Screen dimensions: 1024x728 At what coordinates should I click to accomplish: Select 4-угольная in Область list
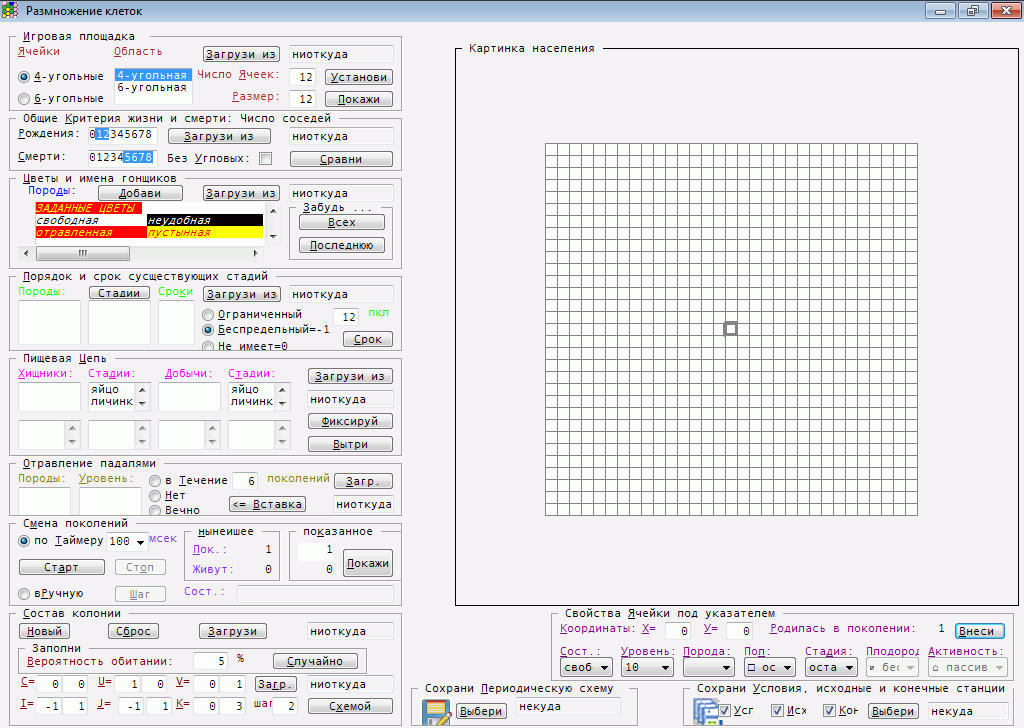(153, 75)
